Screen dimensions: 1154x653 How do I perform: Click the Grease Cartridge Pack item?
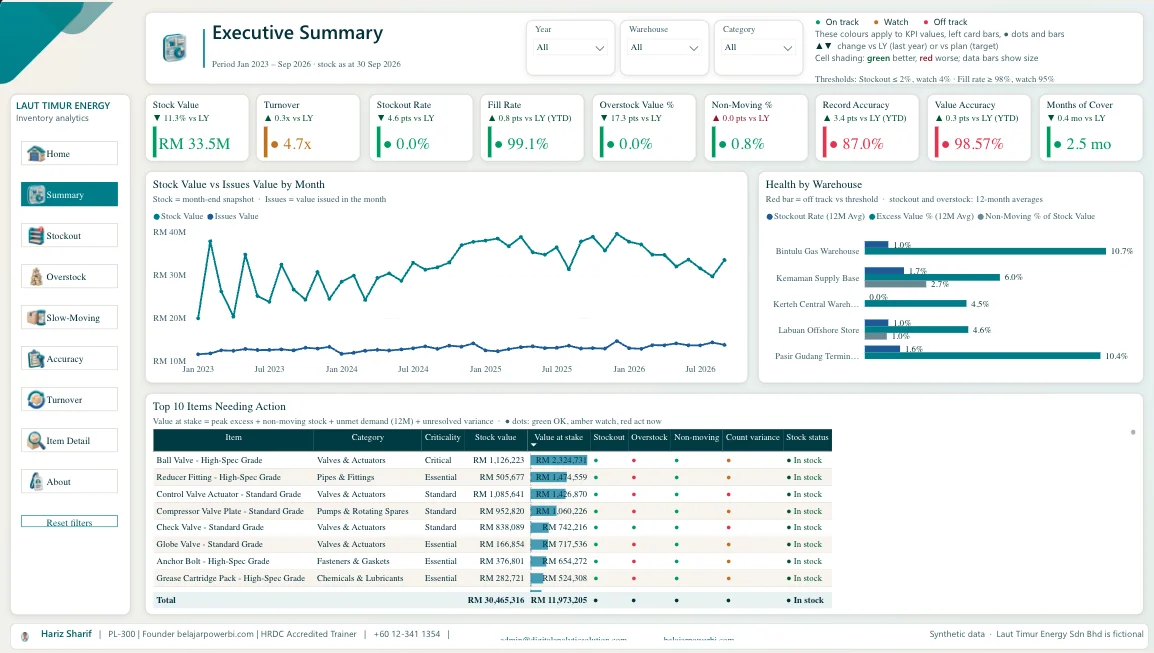[x=230, y=578]
